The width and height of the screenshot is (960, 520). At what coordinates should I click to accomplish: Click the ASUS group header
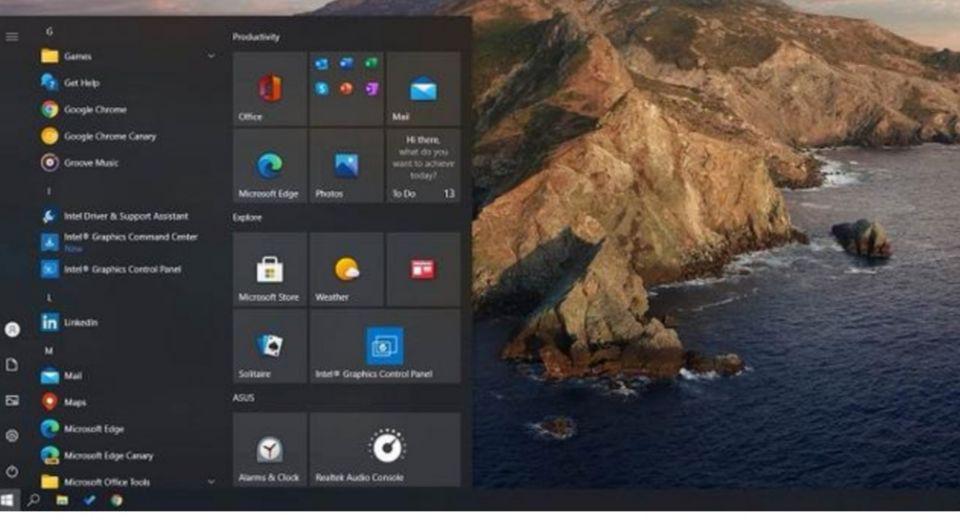pos(243,398)
